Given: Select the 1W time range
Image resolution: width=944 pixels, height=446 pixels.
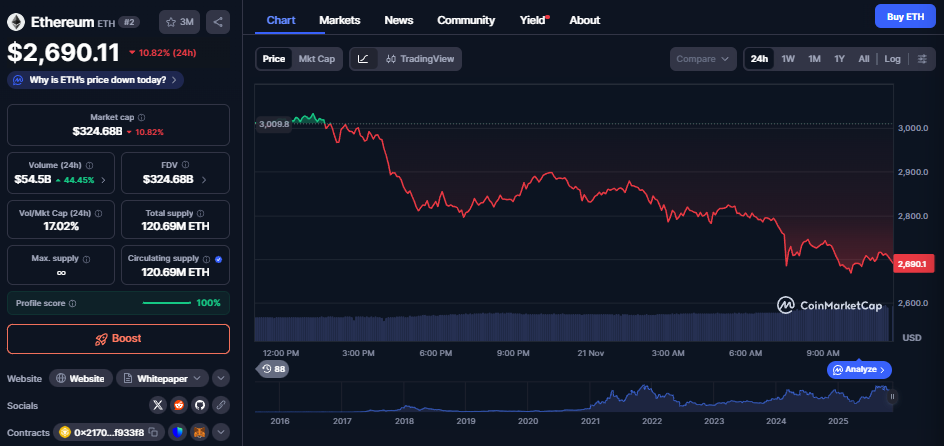Looking at the screenshot, I should [788, 59].
